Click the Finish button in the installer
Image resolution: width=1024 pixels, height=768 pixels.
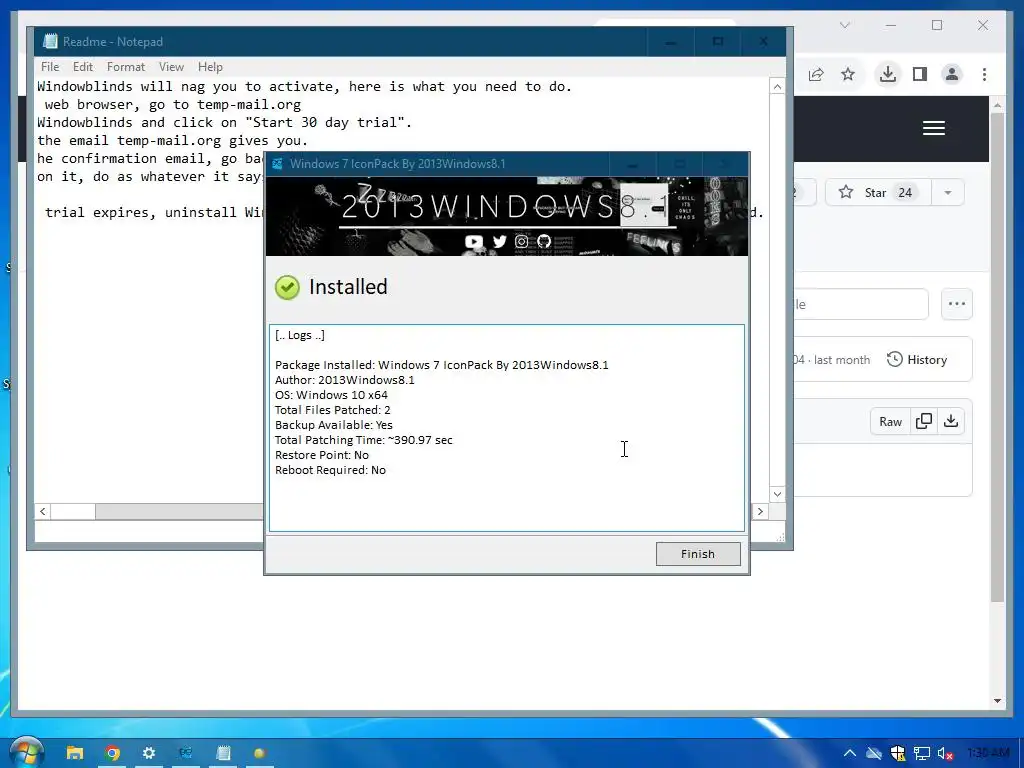(698, 554)
